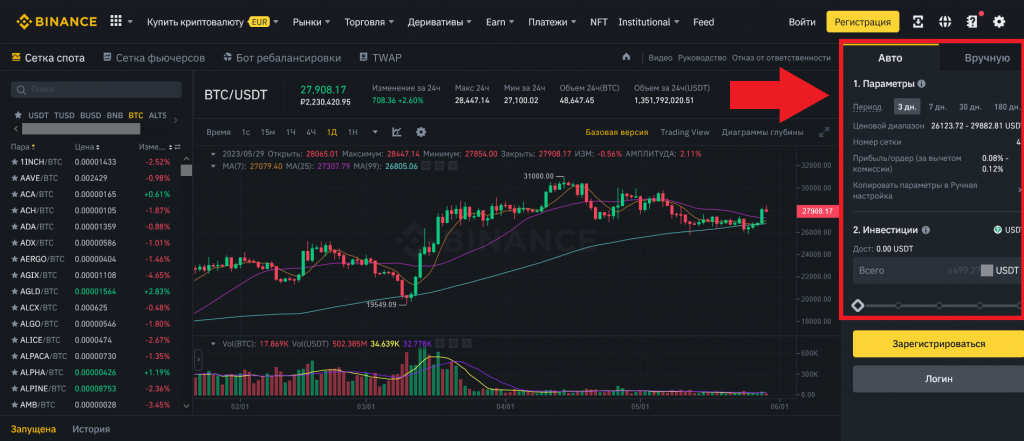Choose the 1Д chart interval
Screen dimensions: 1024x441
point(332,132)
